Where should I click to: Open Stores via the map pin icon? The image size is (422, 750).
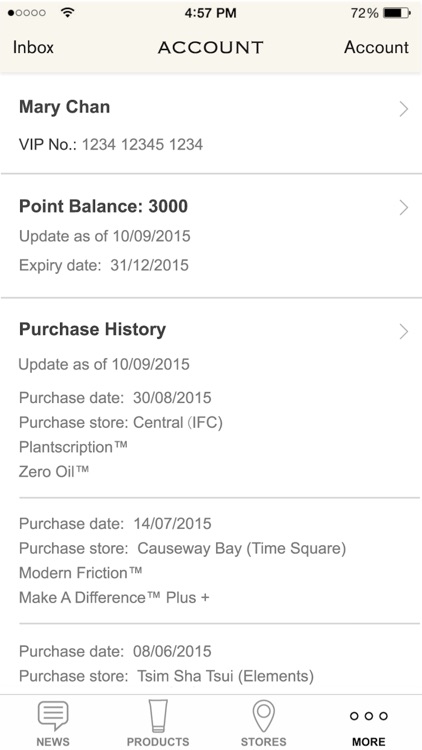pos(263,716)
